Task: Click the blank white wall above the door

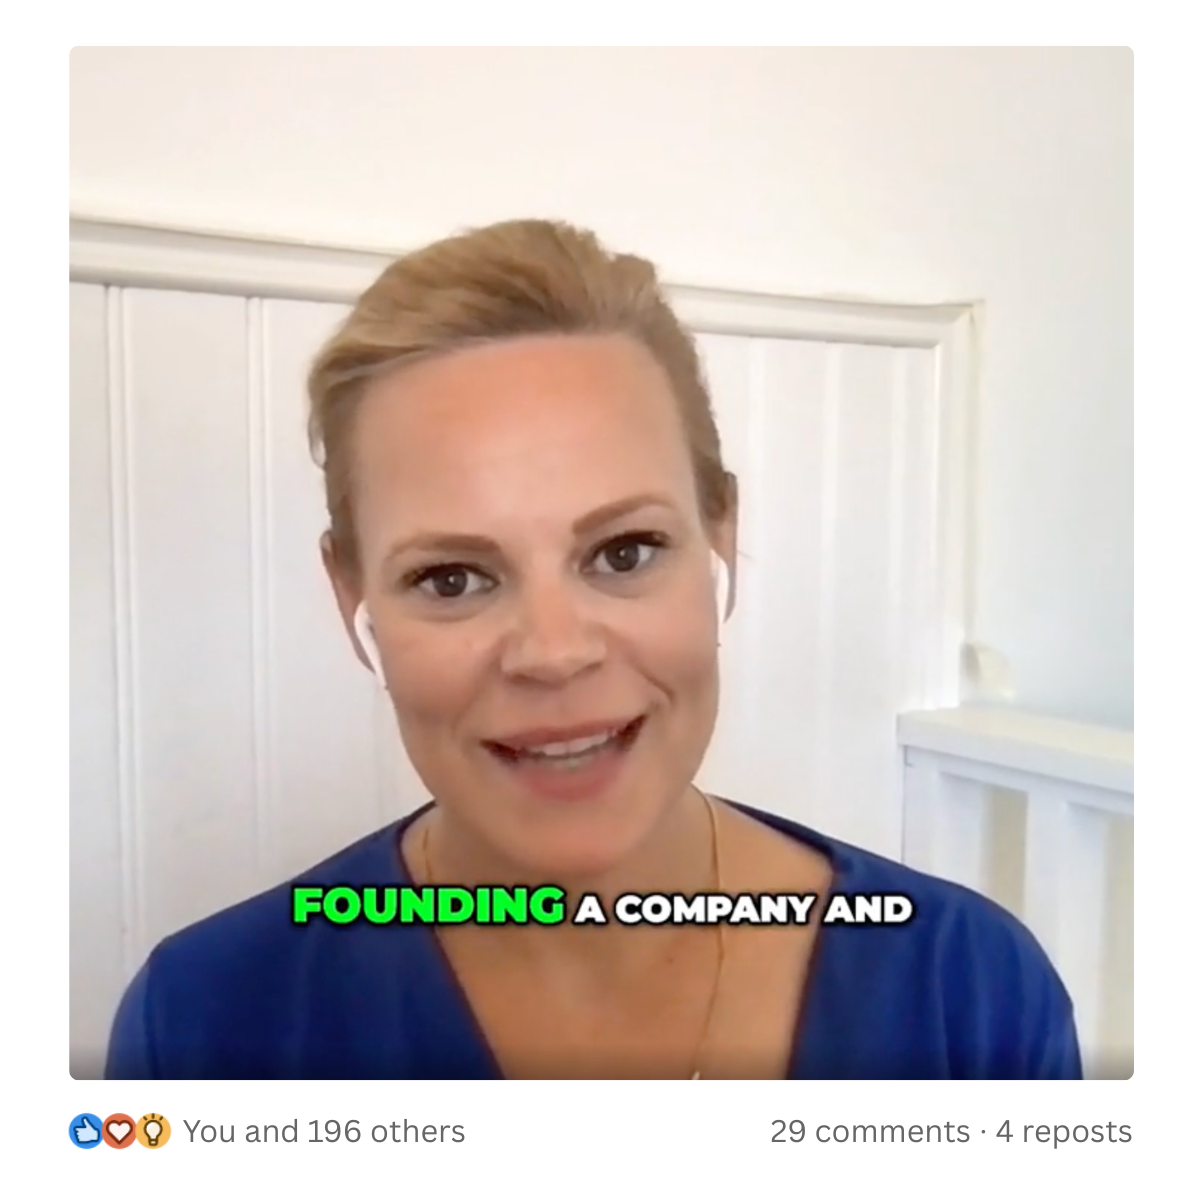Action: click(600, 130)
